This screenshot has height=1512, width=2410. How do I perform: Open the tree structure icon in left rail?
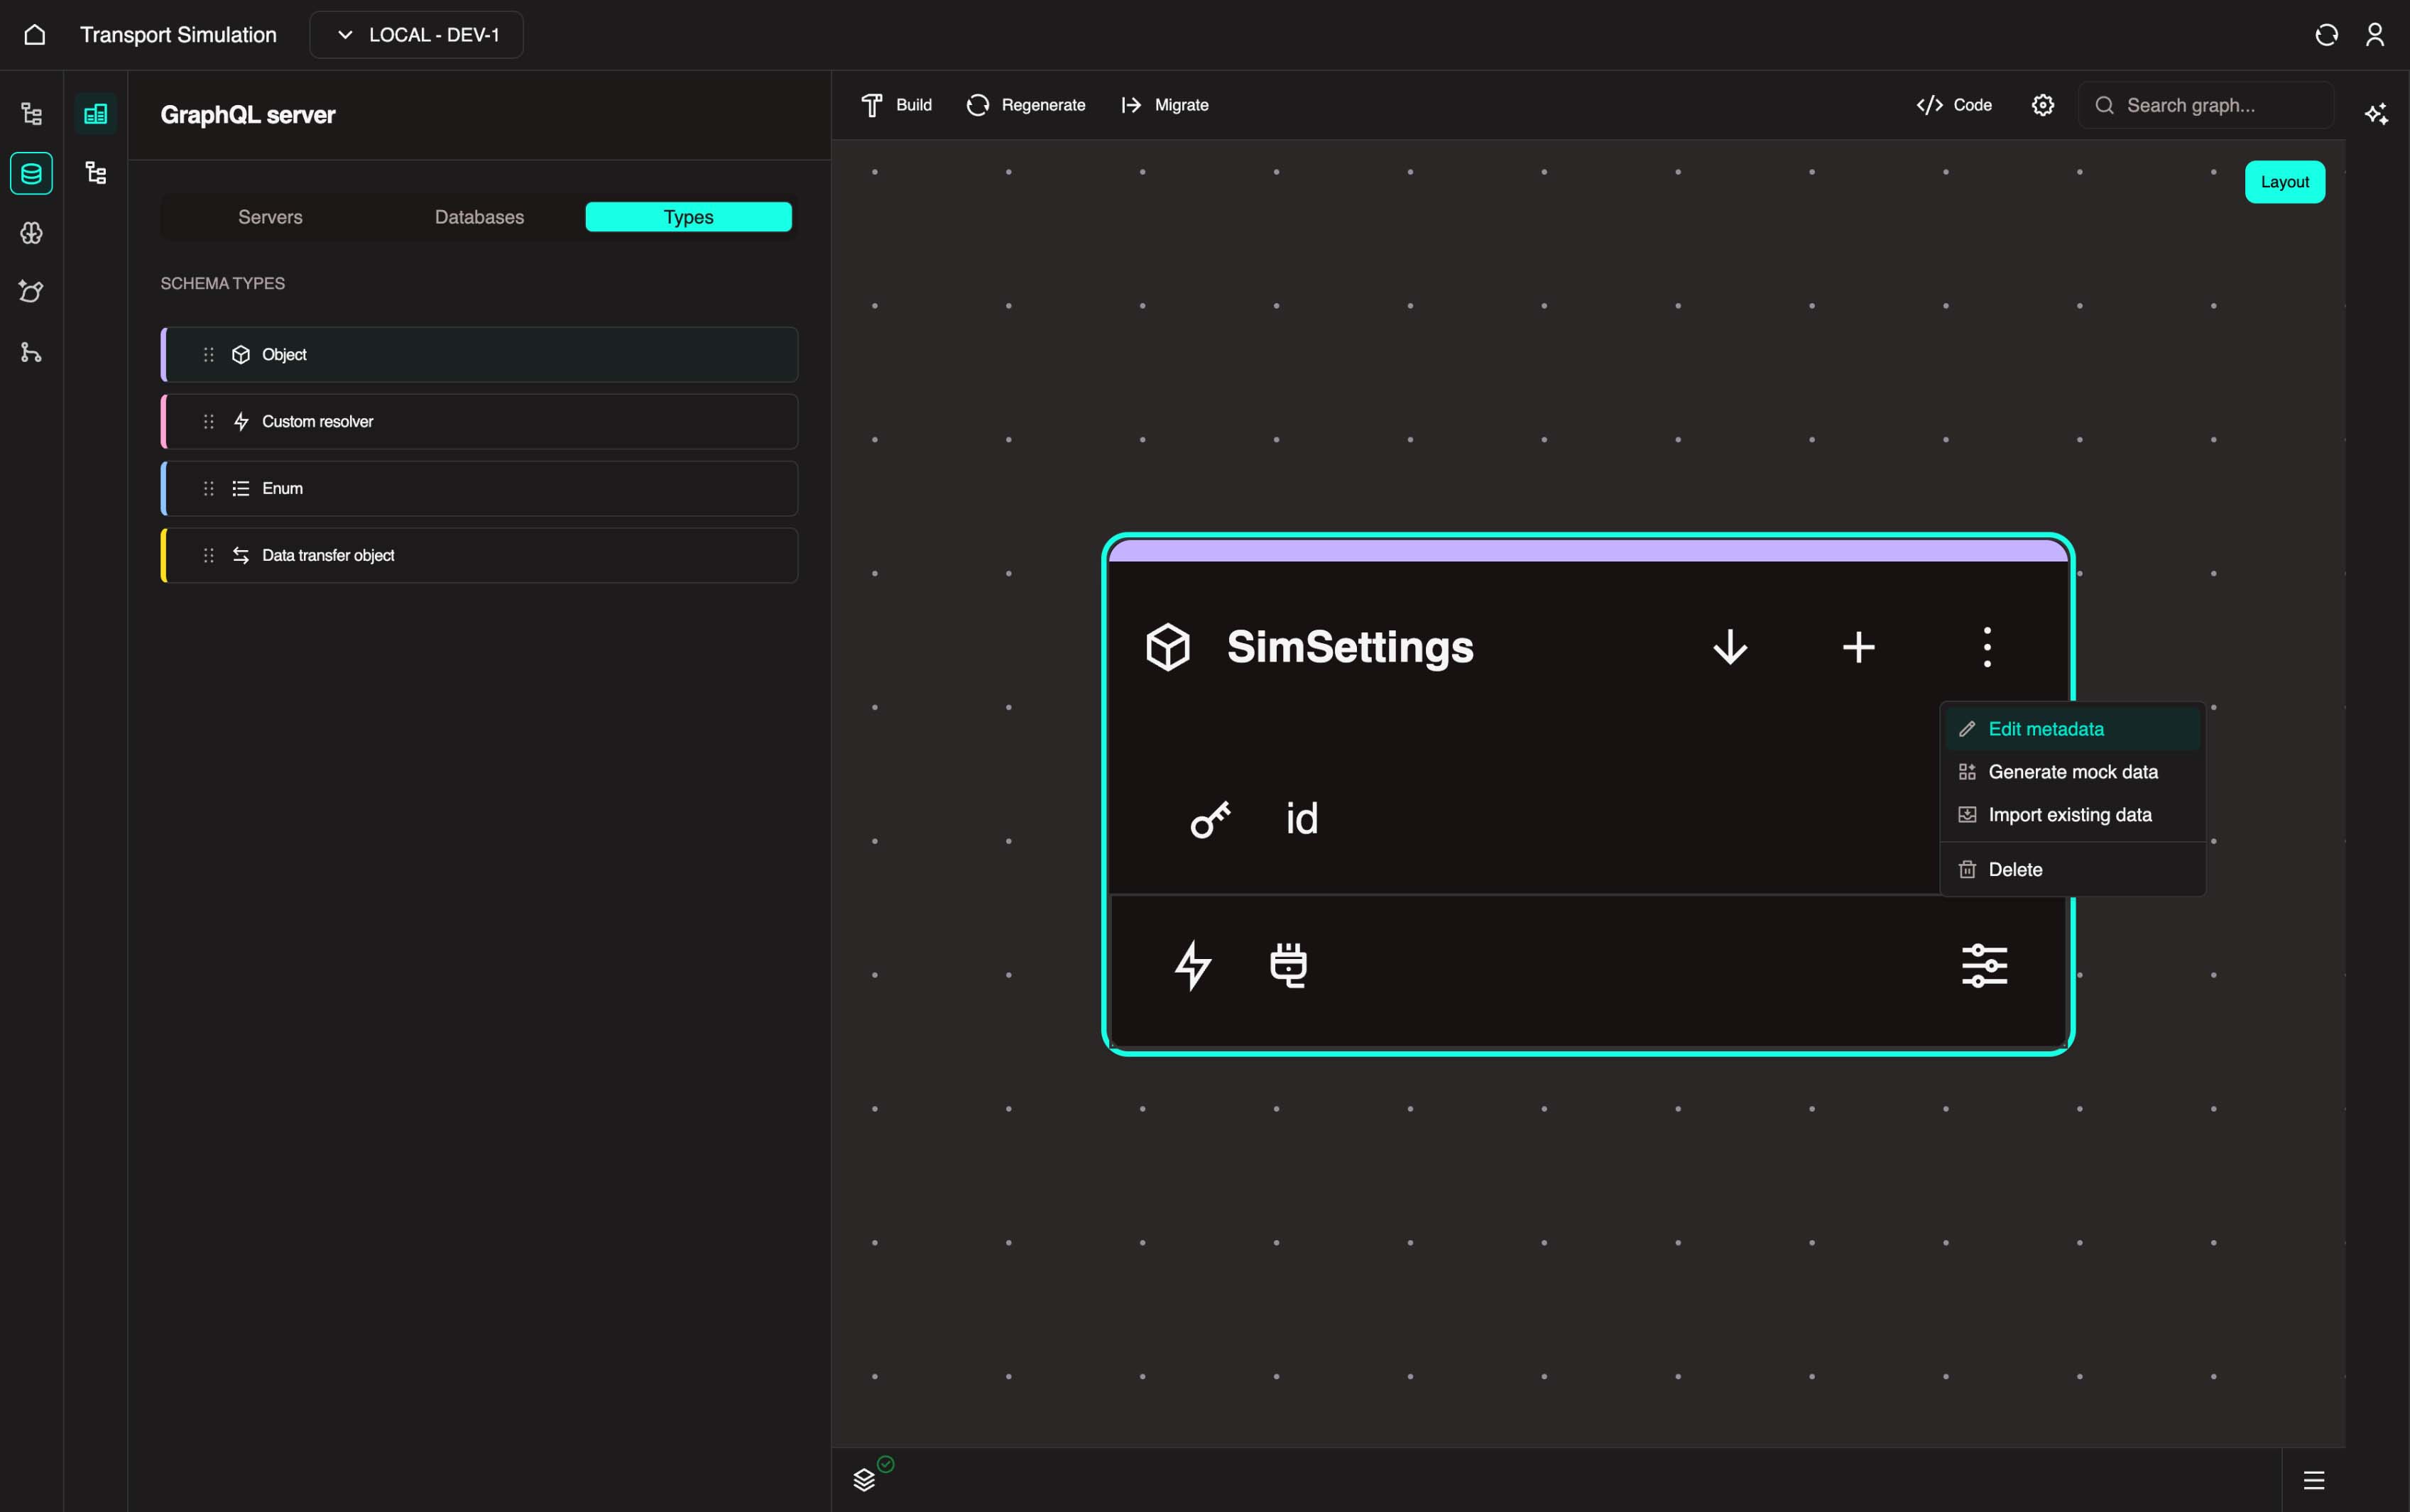point(32,113)
